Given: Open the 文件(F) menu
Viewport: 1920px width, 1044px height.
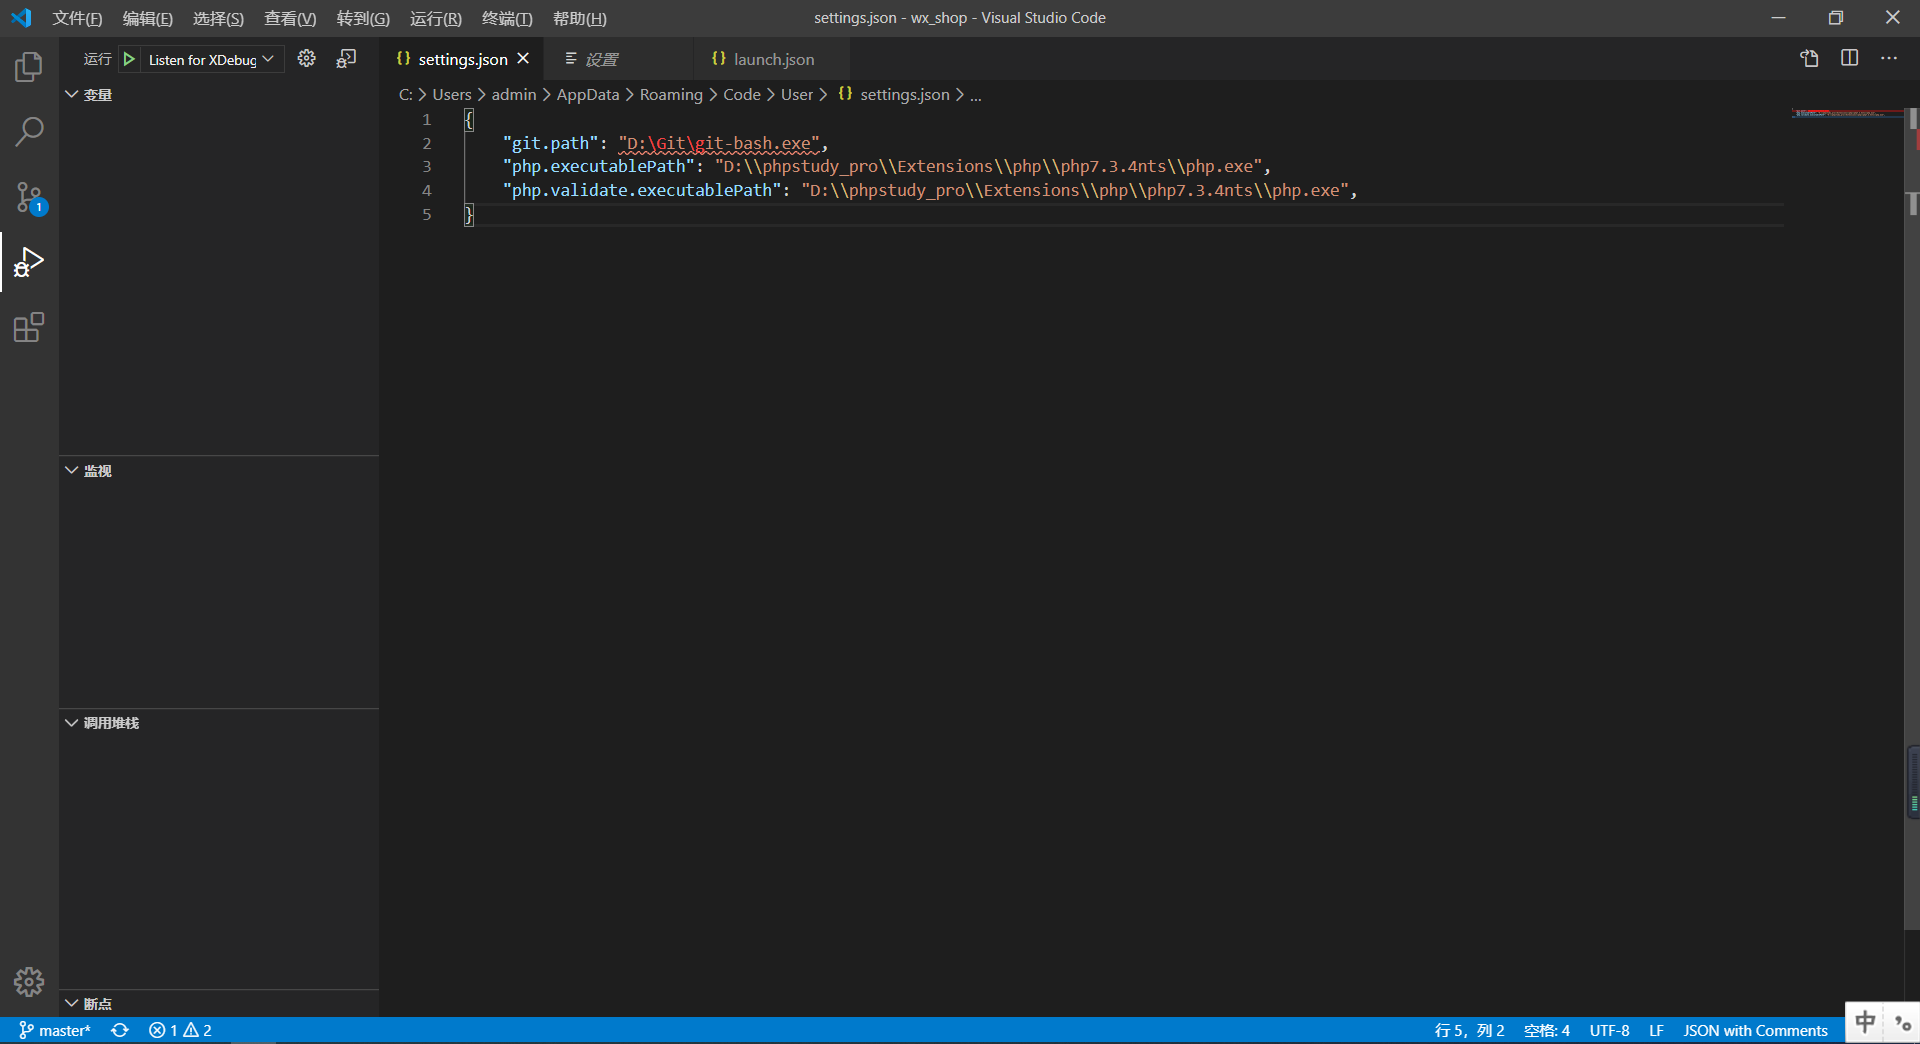Looking at the screenshot, I should (77, 18).
